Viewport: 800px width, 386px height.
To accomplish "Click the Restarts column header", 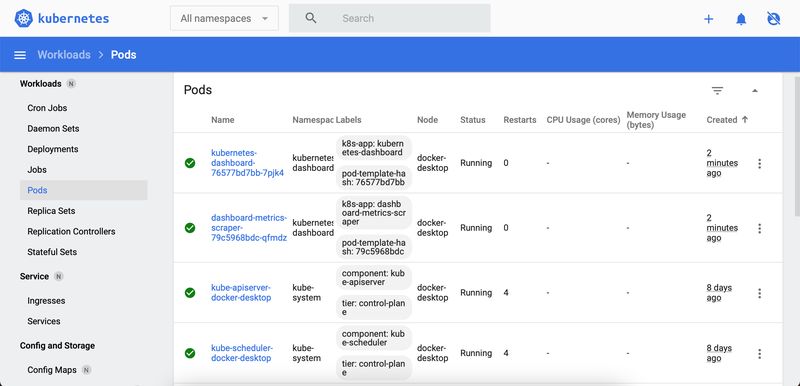I will 520,120.
